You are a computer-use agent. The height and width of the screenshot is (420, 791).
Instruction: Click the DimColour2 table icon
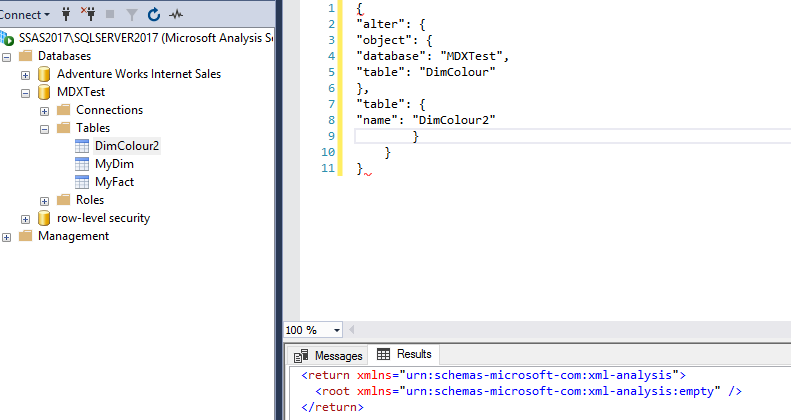coord(82,146)
